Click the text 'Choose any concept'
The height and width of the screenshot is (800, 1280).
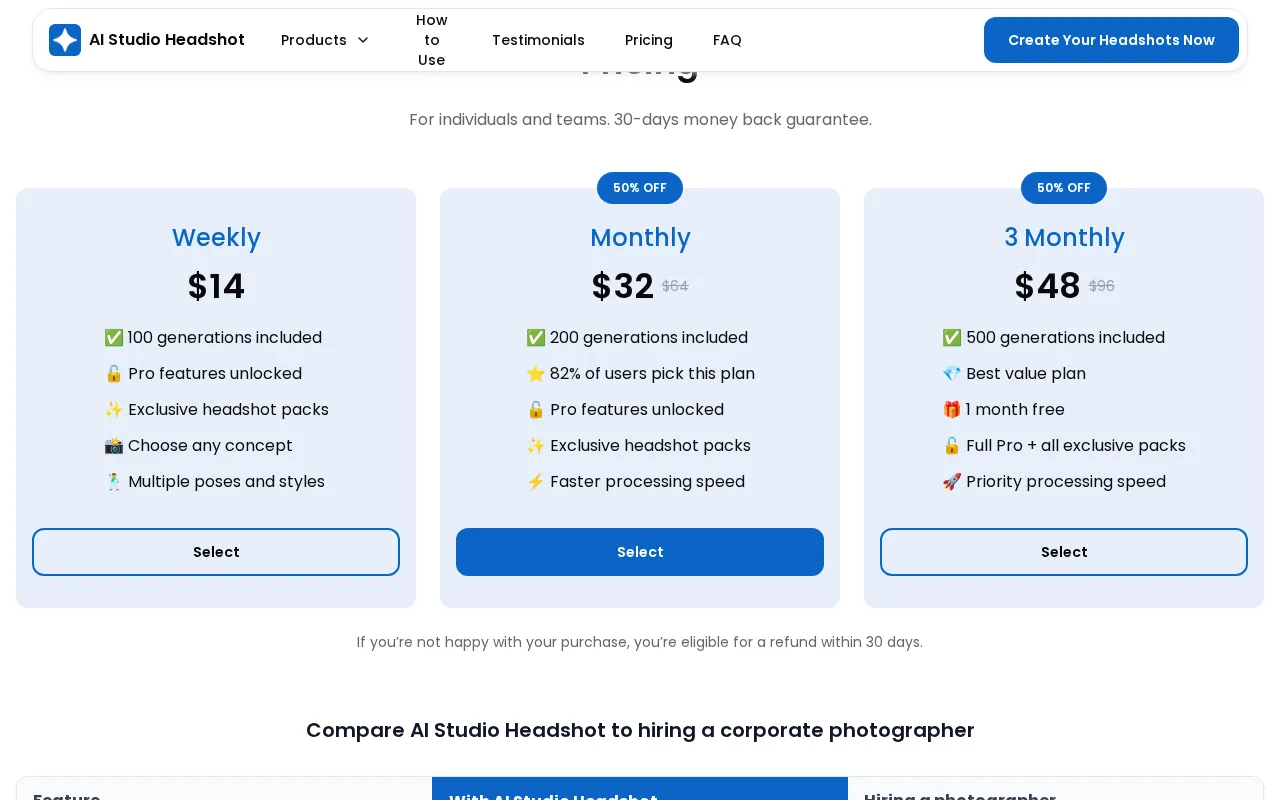click(210, 446)
